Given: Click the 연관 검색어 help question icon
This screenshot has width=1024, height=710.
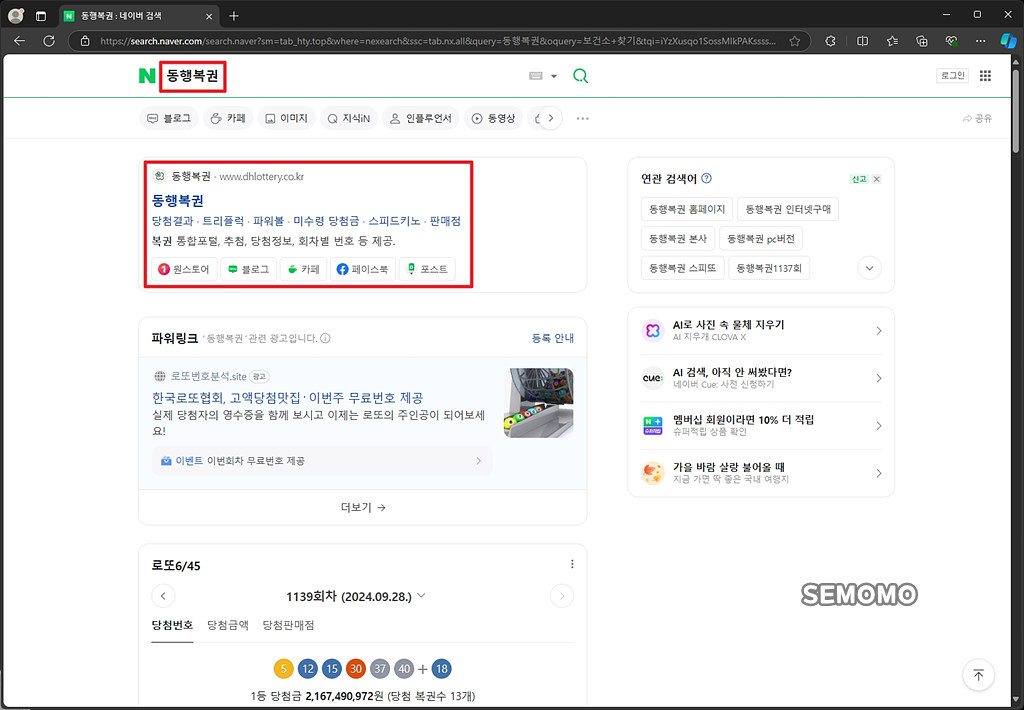Looking at the screenshot, I should pyautogui.click(x=706, y=178).
